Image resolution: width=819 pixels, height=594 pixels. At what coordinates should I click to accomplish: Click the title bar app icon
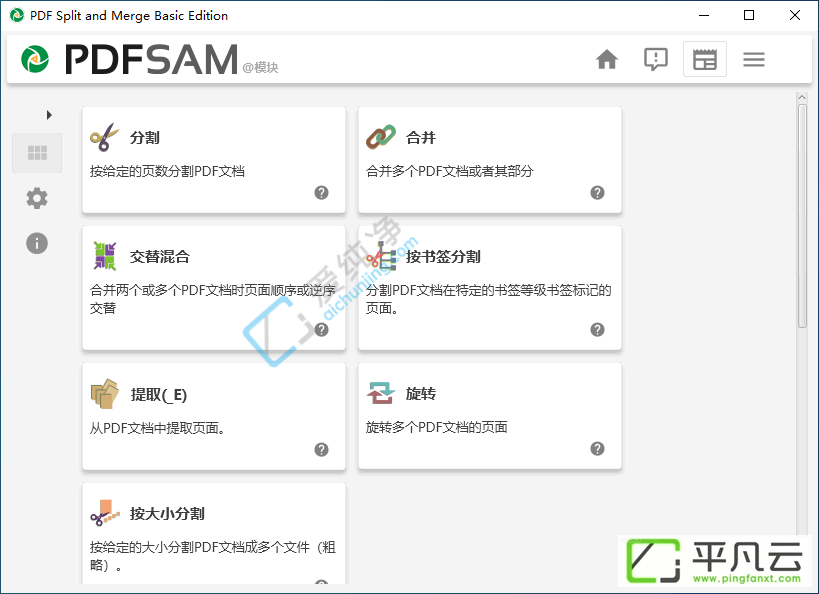(17, 15)
